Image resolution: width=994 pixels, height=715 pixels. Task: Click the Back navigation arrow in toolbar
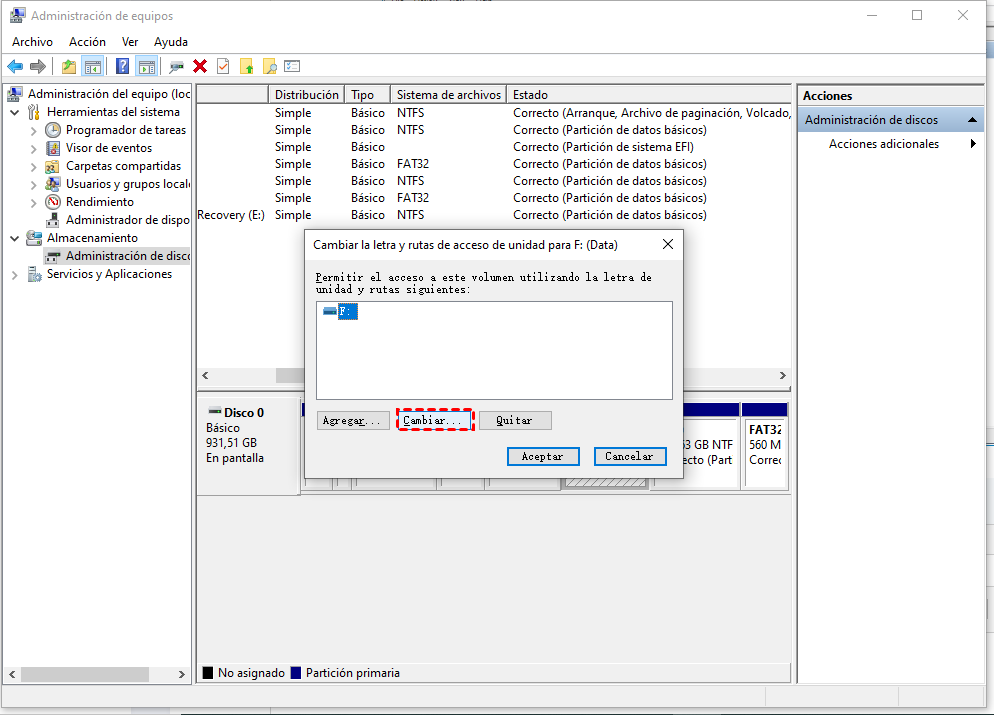[x=14, y=66]
